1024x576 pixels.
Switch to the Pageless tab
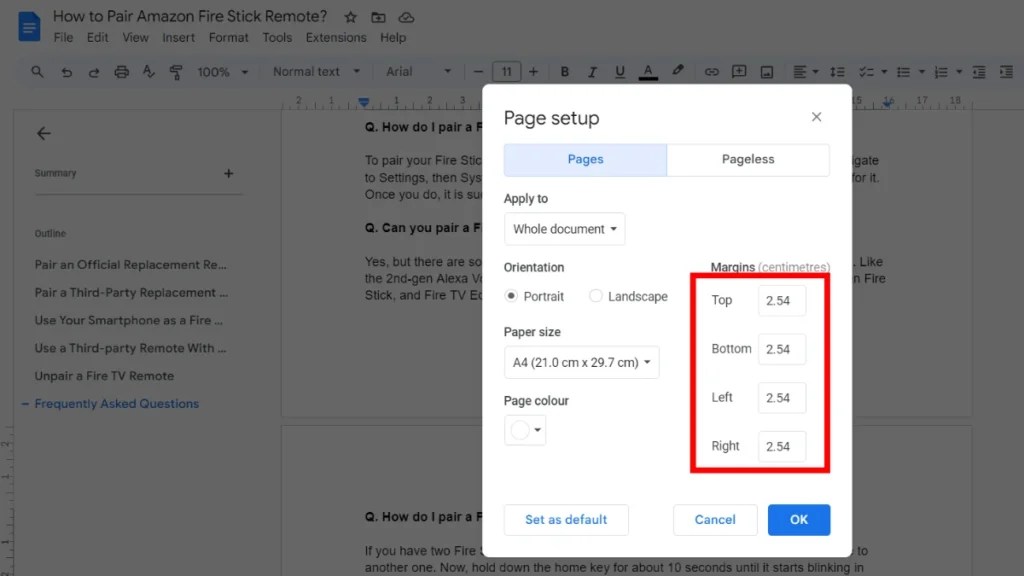748,159
